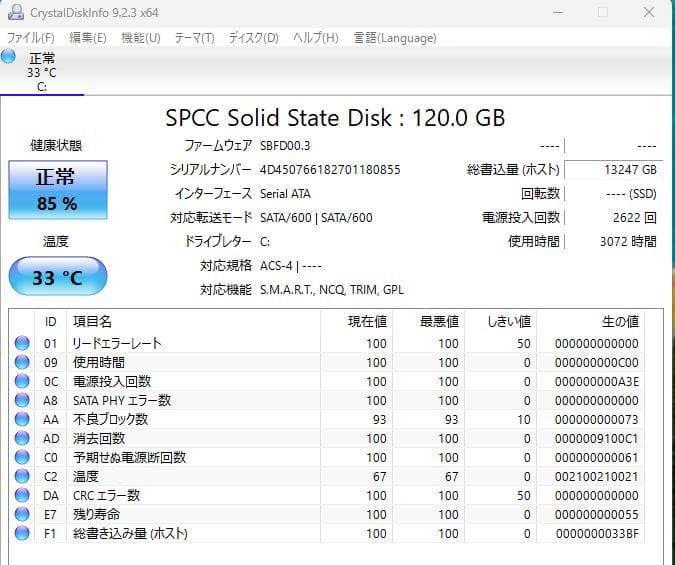This screenshot has width=675, height=565.
Task: Open the テーマ(T) menu
Action: click(194, 38)
